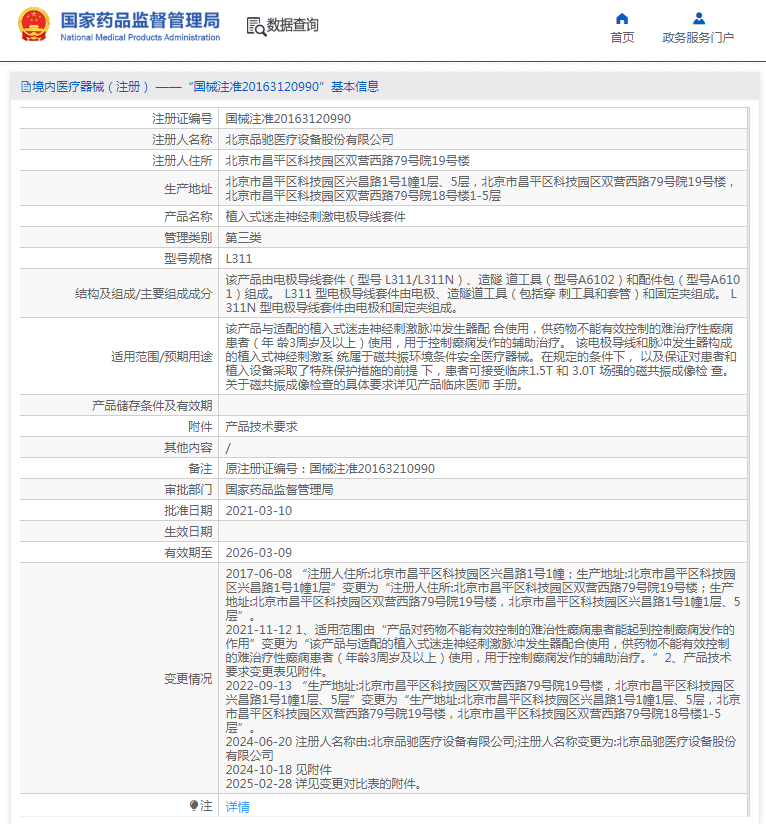This screenshot has width=766, height=824.
Task: Click the page heading 国械注准20163120990 基本信息
Action: [284, 87]
